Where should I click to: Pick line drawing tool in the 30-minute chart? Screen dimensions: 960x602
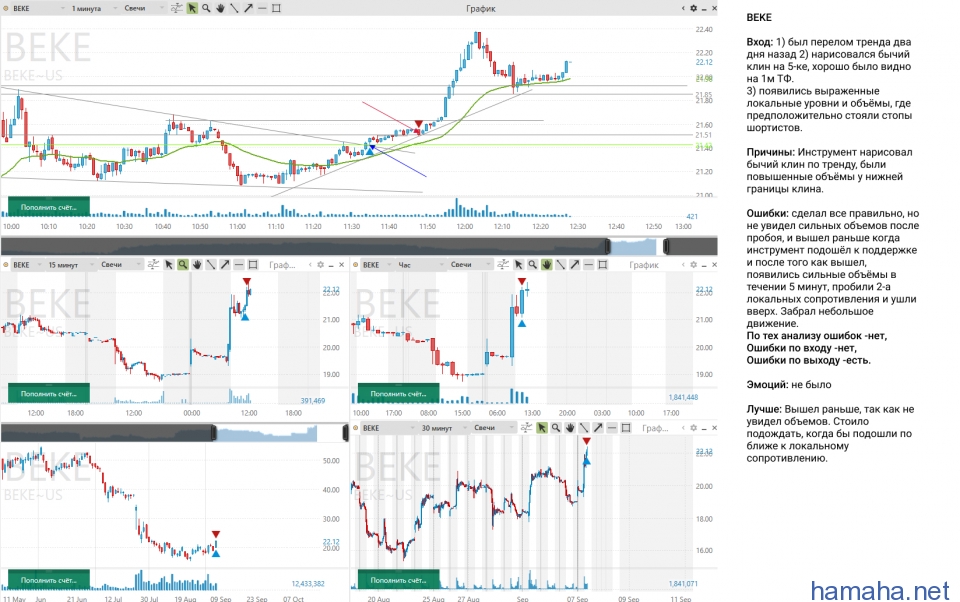[x=584, y=427]
